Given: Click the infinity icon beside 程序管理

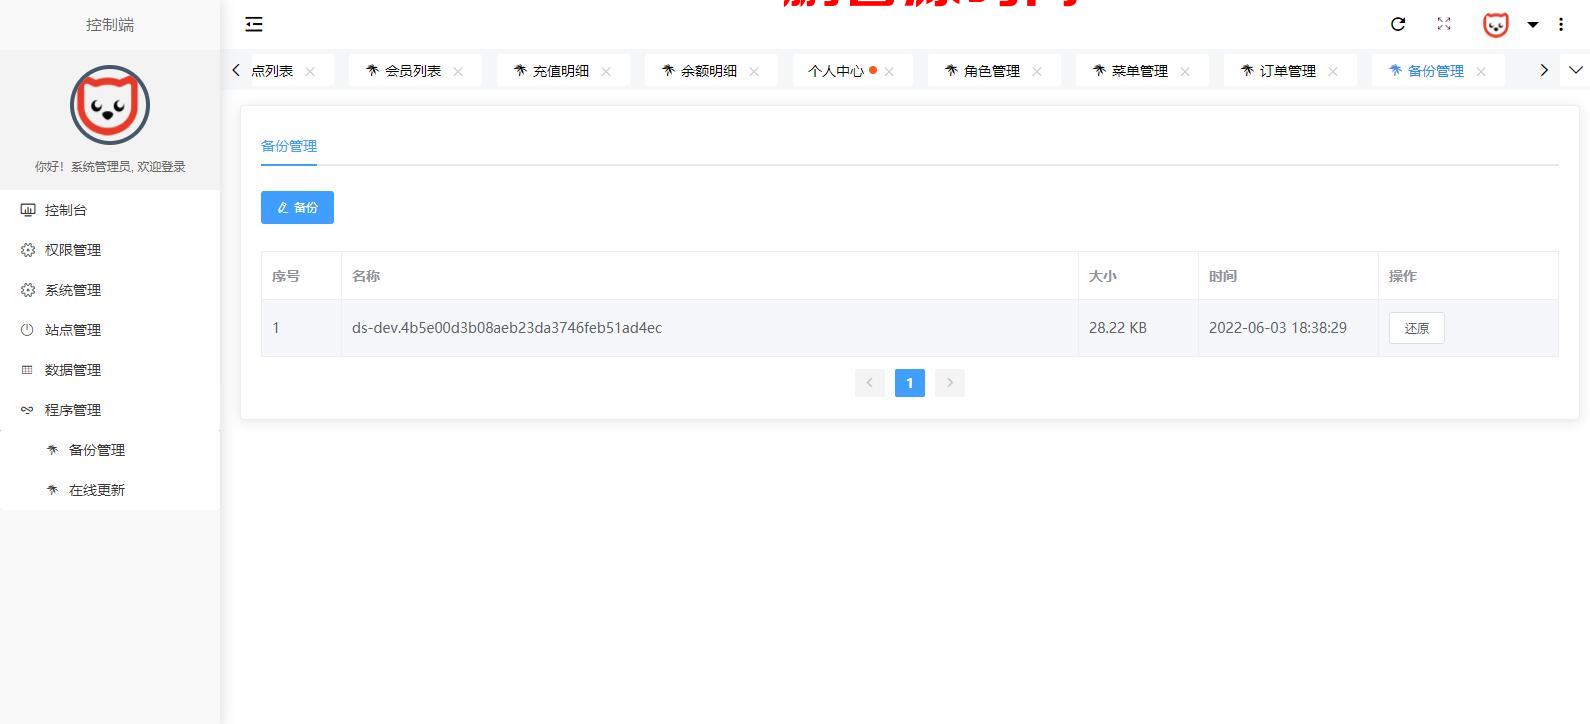Looking at the screenshot, I should 27,410.
